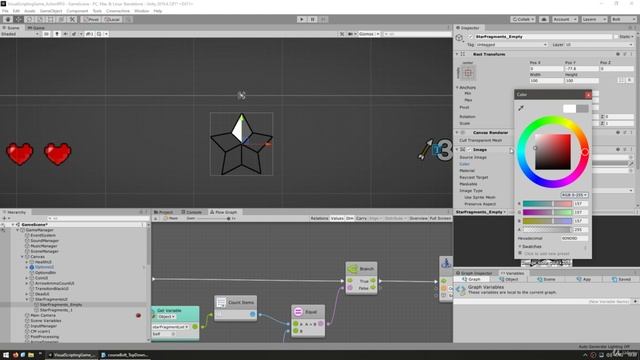This screenshot has width=640, height=360.
Task: Click the Graph Variables icon
Action: click(460, 290)
